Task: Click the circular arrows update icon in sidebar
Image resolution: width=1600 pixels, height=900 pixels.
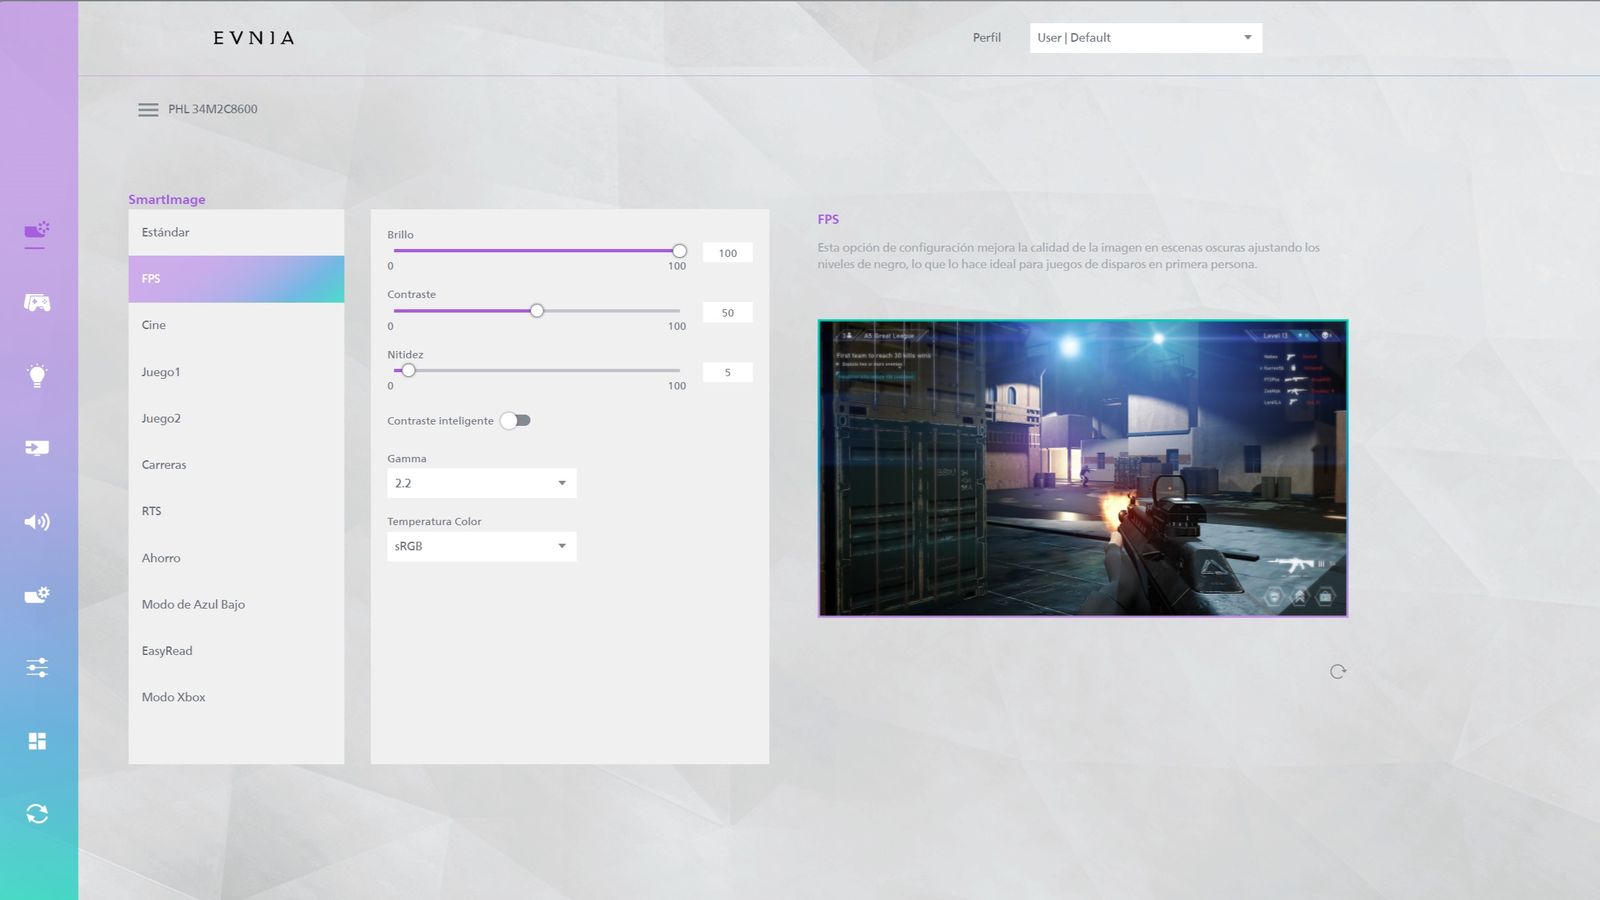Action: [37, 814]
